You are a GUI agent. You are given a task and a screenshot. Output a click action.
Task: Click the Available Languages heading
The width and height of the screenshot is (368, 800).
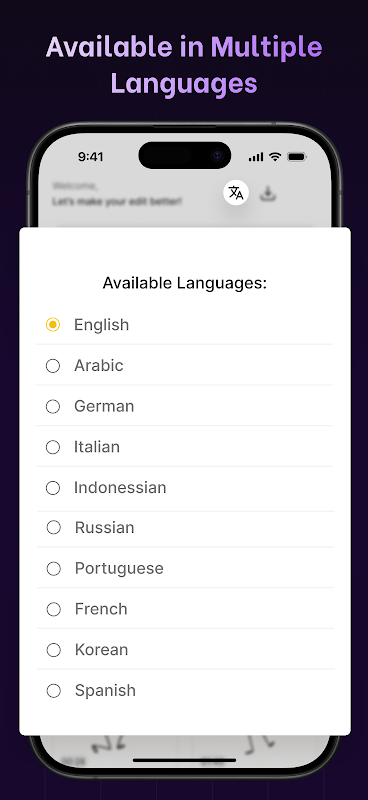click(185, 283)
